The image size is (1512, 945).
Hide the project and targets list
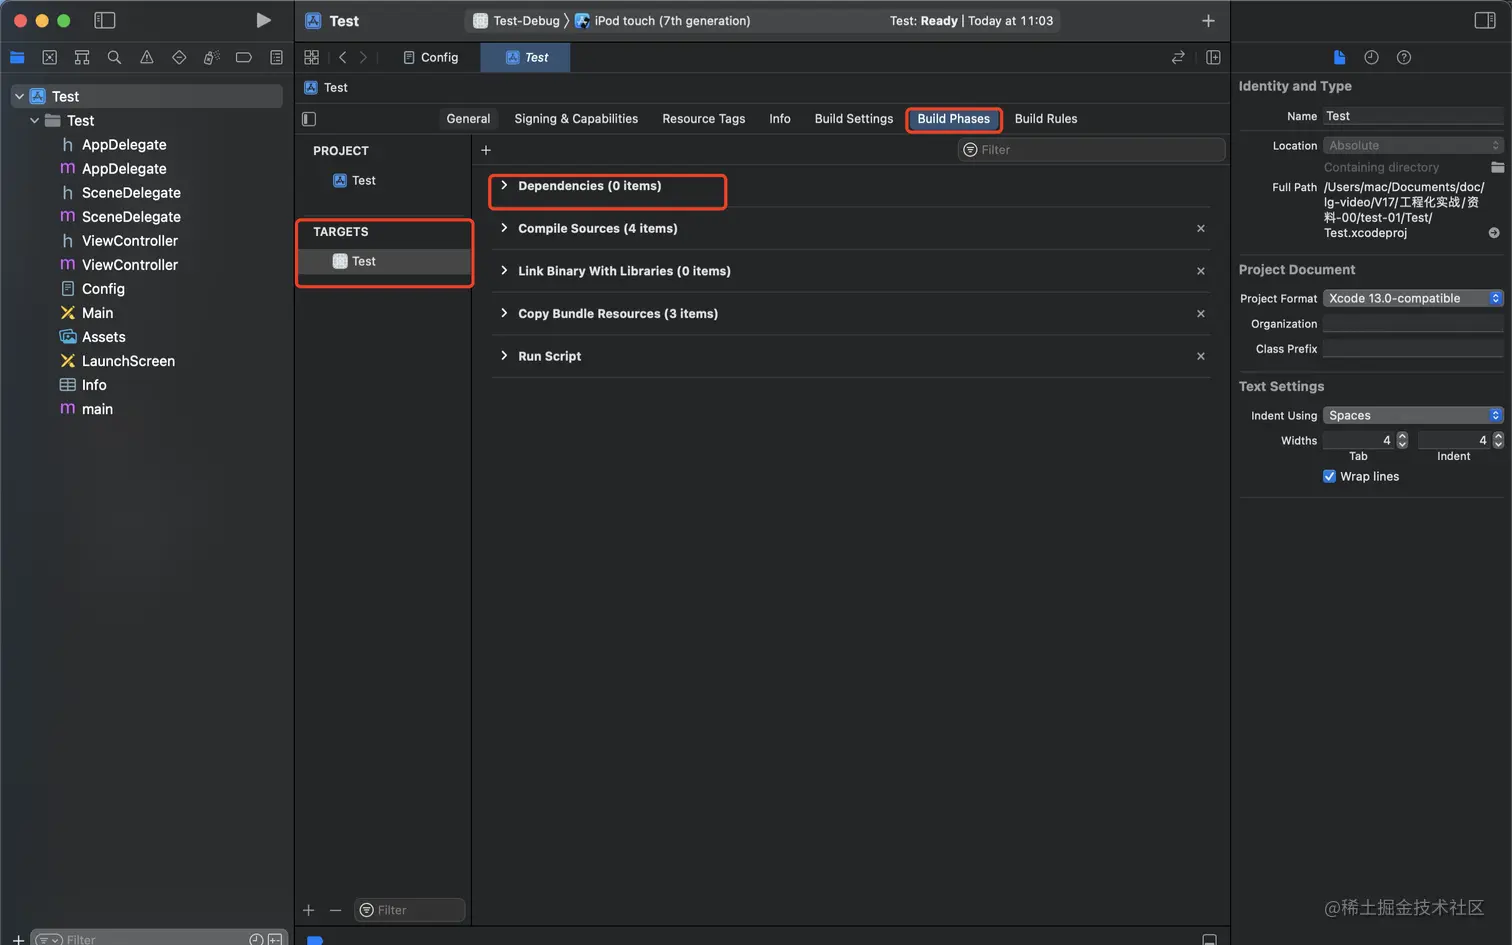pos(309,119)
